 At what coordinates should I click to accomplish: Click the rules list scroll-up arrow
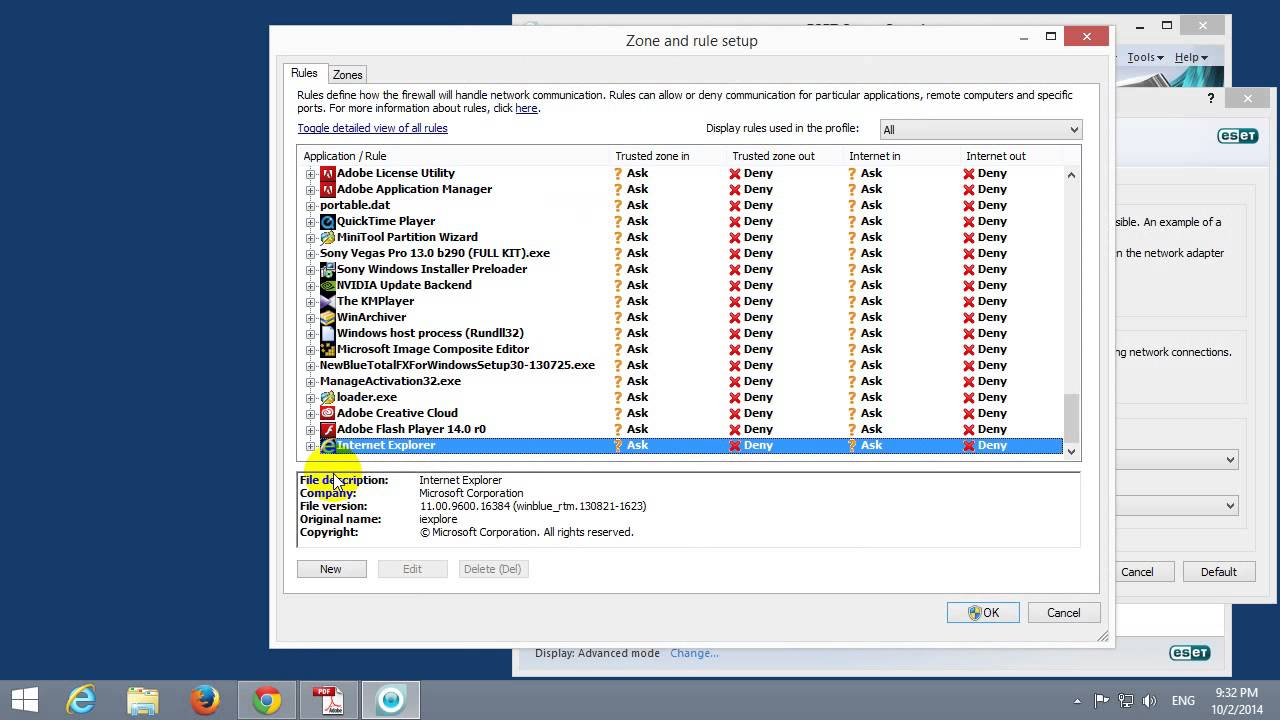(x=1071, y=175)
